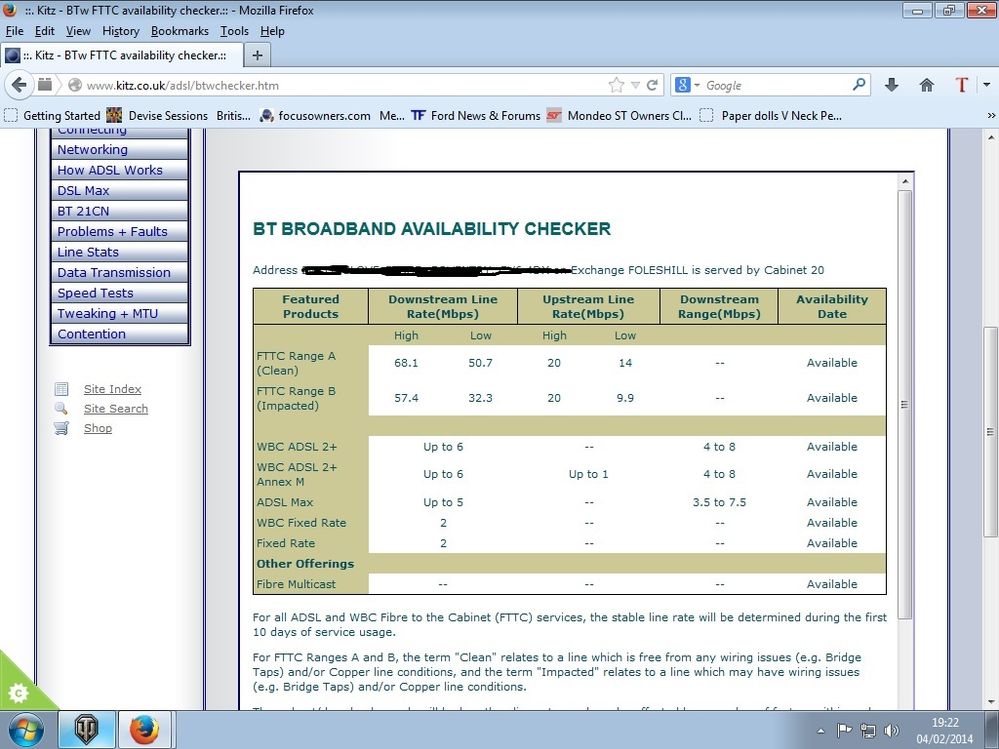Open the Help menu
Screen dimensions: 999x749
[x=272, y=31]
